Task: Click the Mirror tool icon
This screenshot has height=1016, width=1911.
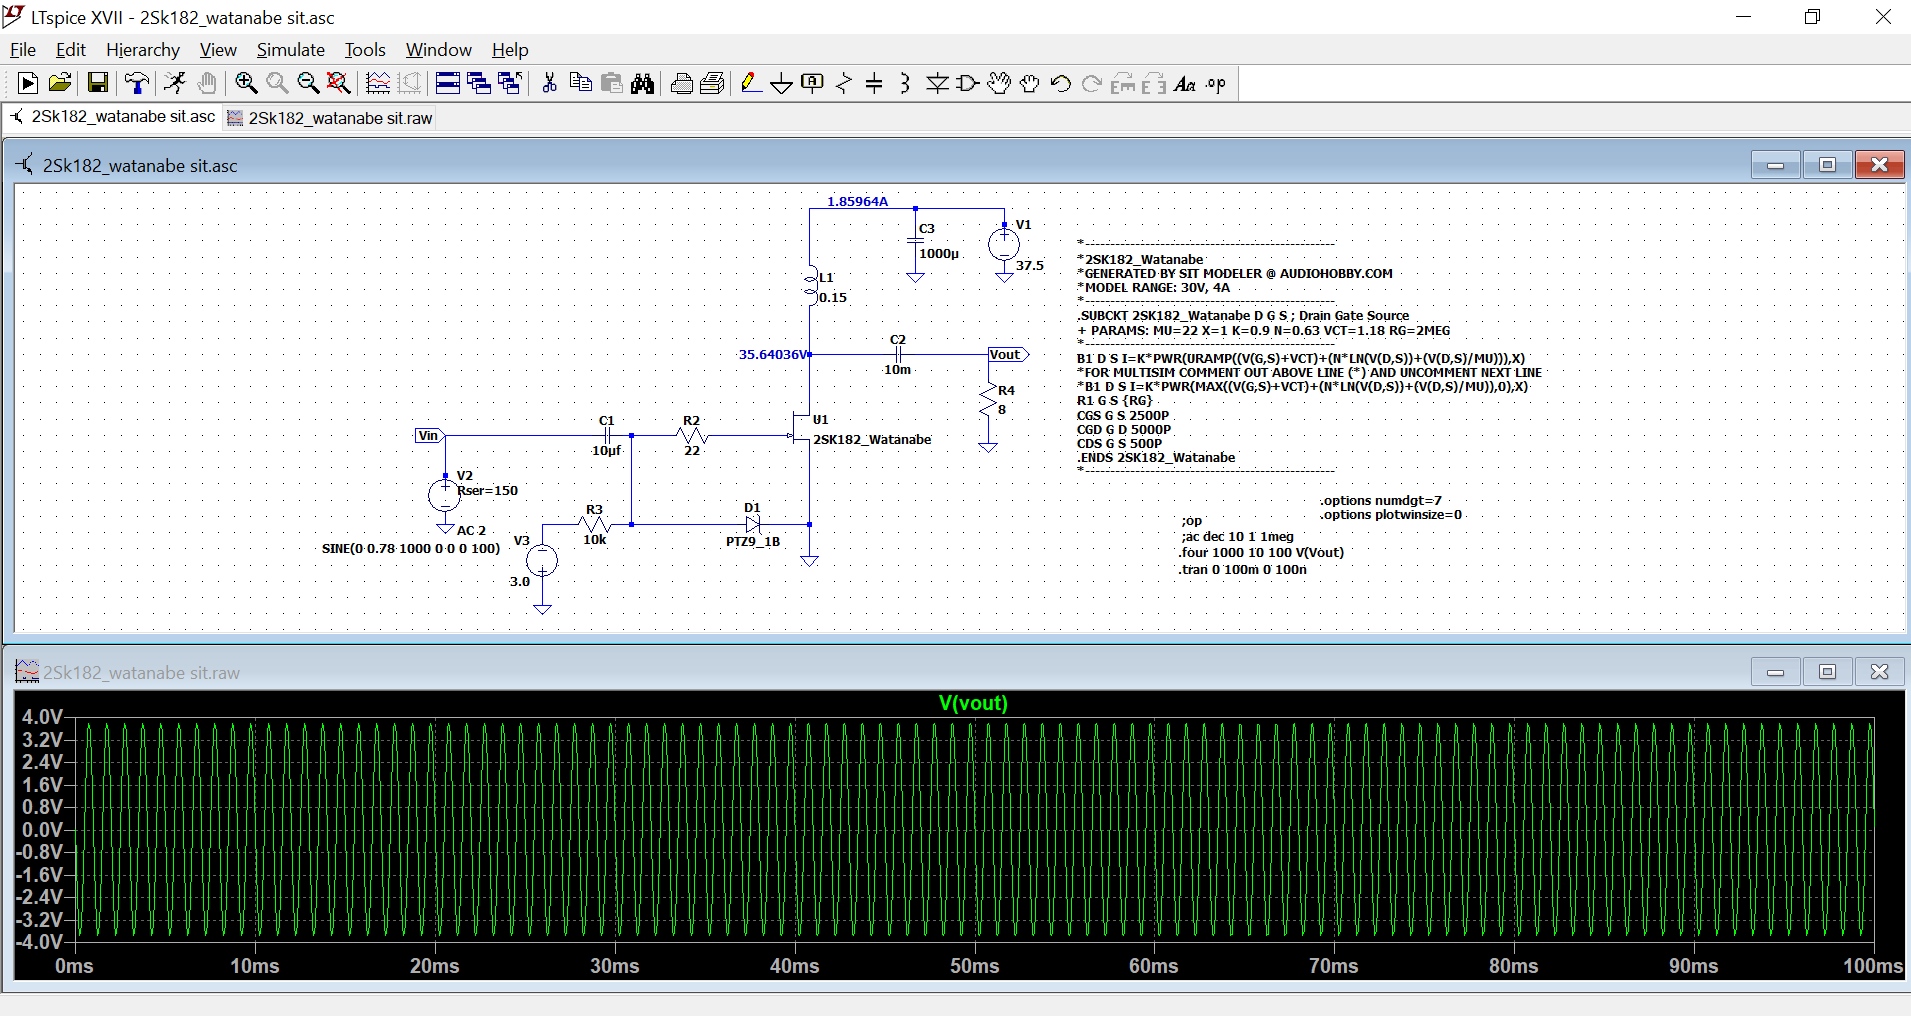Action: (1154, 84)
